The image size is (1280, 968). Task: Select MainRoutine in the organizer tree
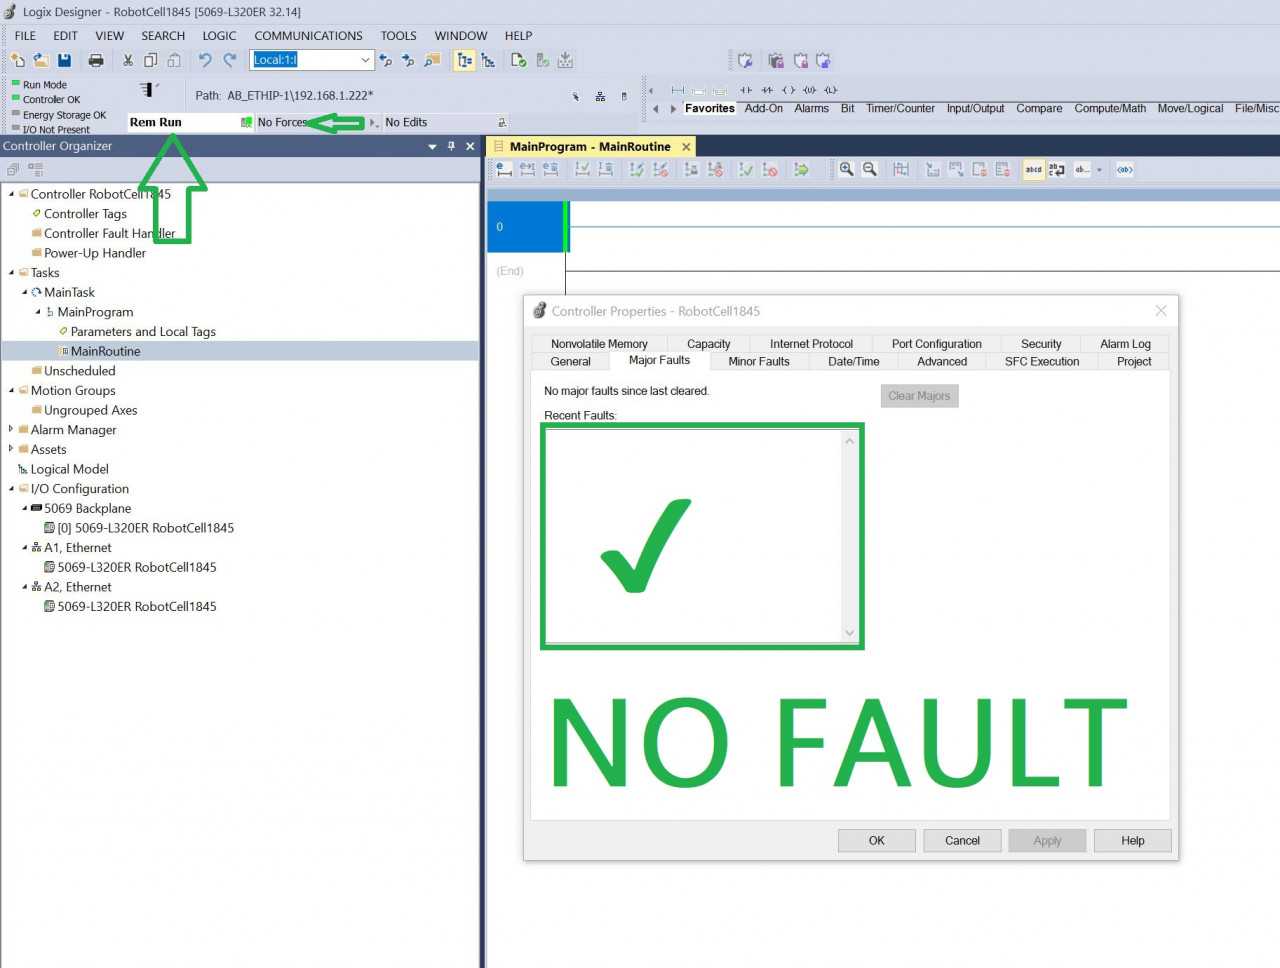[x=105, y=351]
